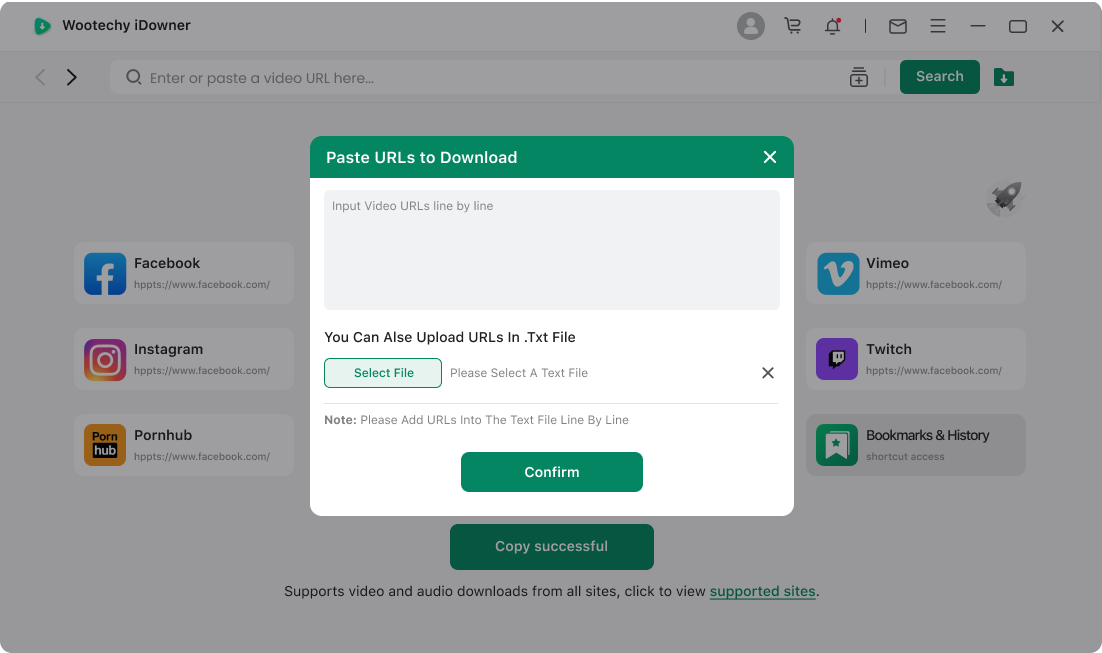Image resolution: width=1102 pixels, height=653 pixels.
Task: Focus the video URL search field
Action: click(490, 78)
